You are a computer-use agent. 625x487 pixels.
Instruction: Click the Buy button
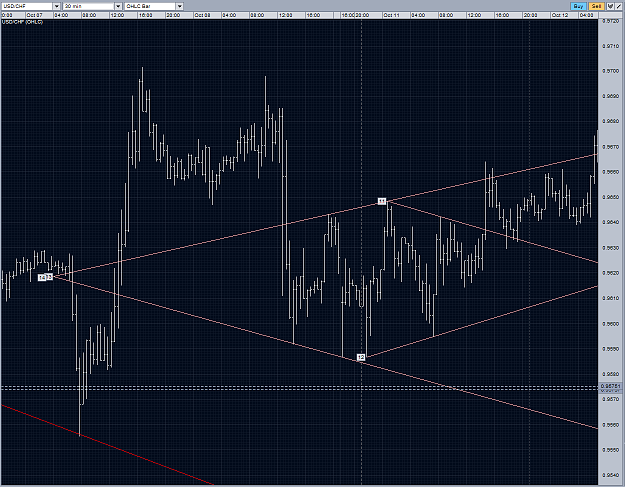pyautogui.click(x=578, y=6)
